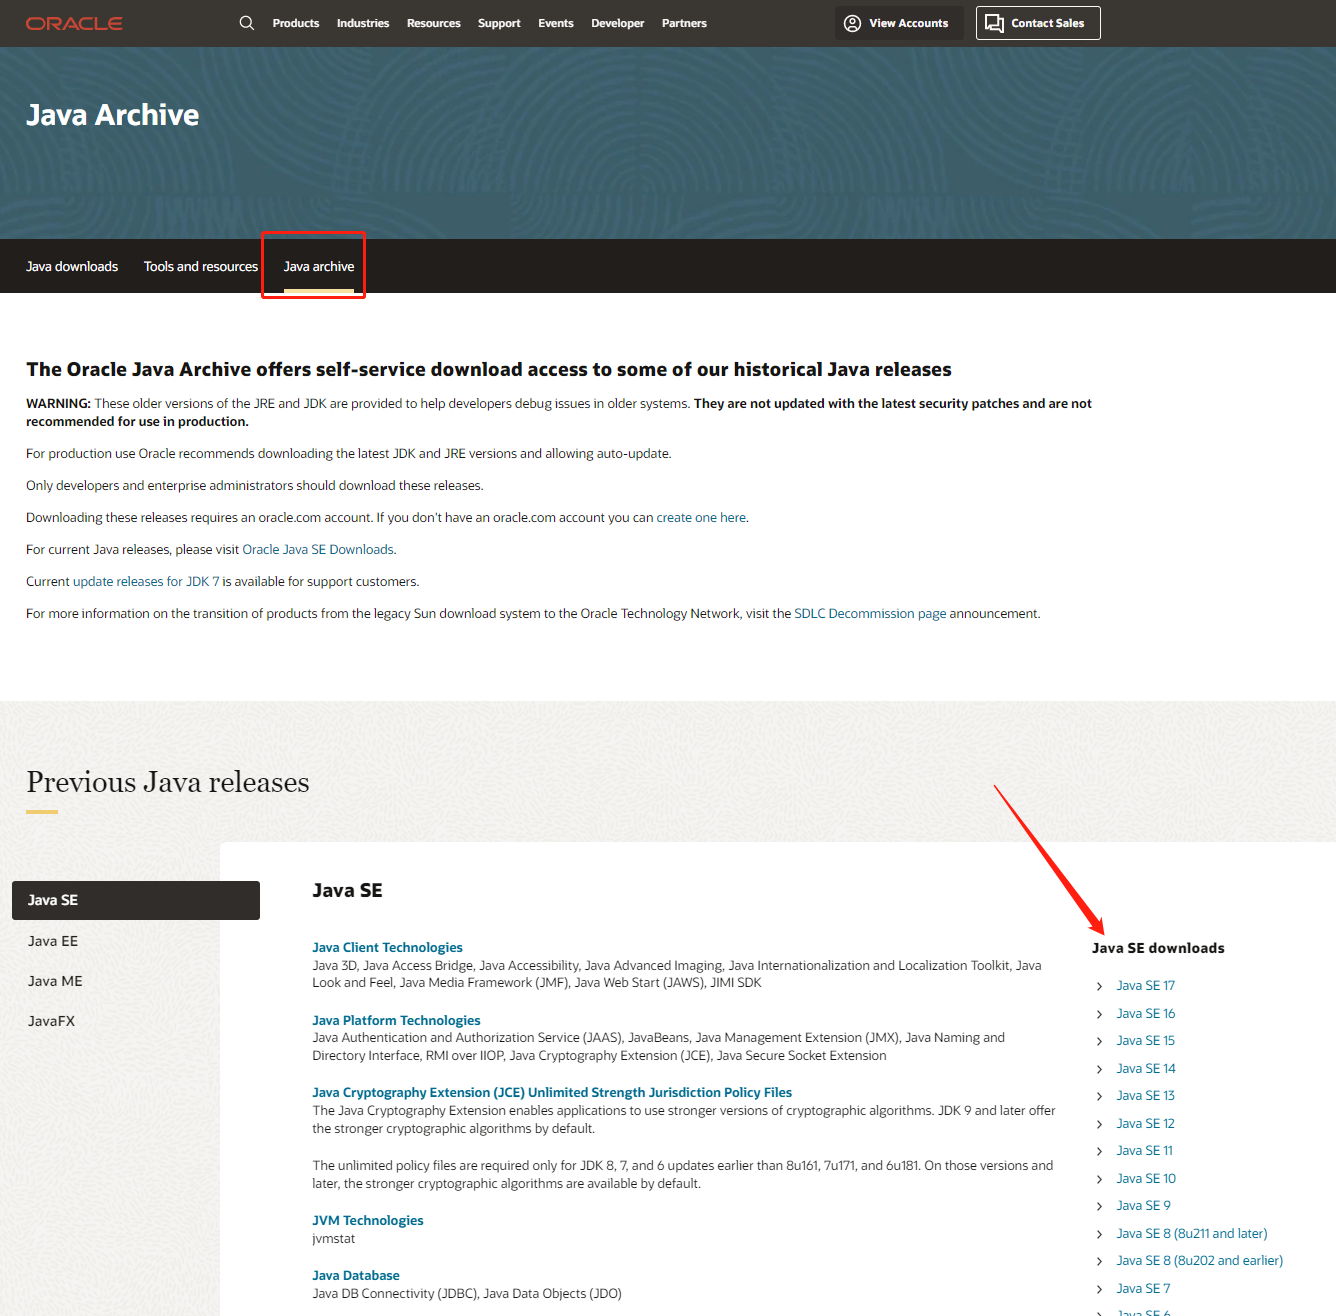Open the Java Database link
1336x1316 pixels.
pyautogui.click(x=355, y=1275)
